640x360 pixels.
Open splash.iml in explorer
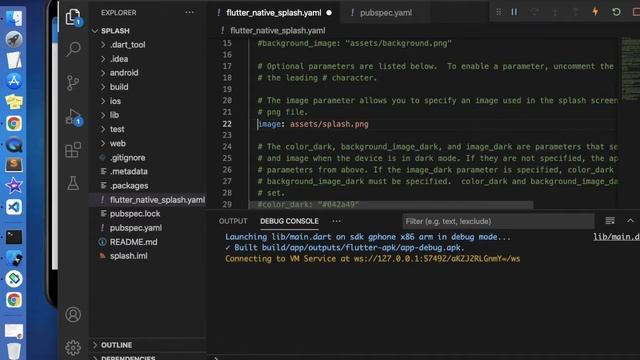(129, 256)
